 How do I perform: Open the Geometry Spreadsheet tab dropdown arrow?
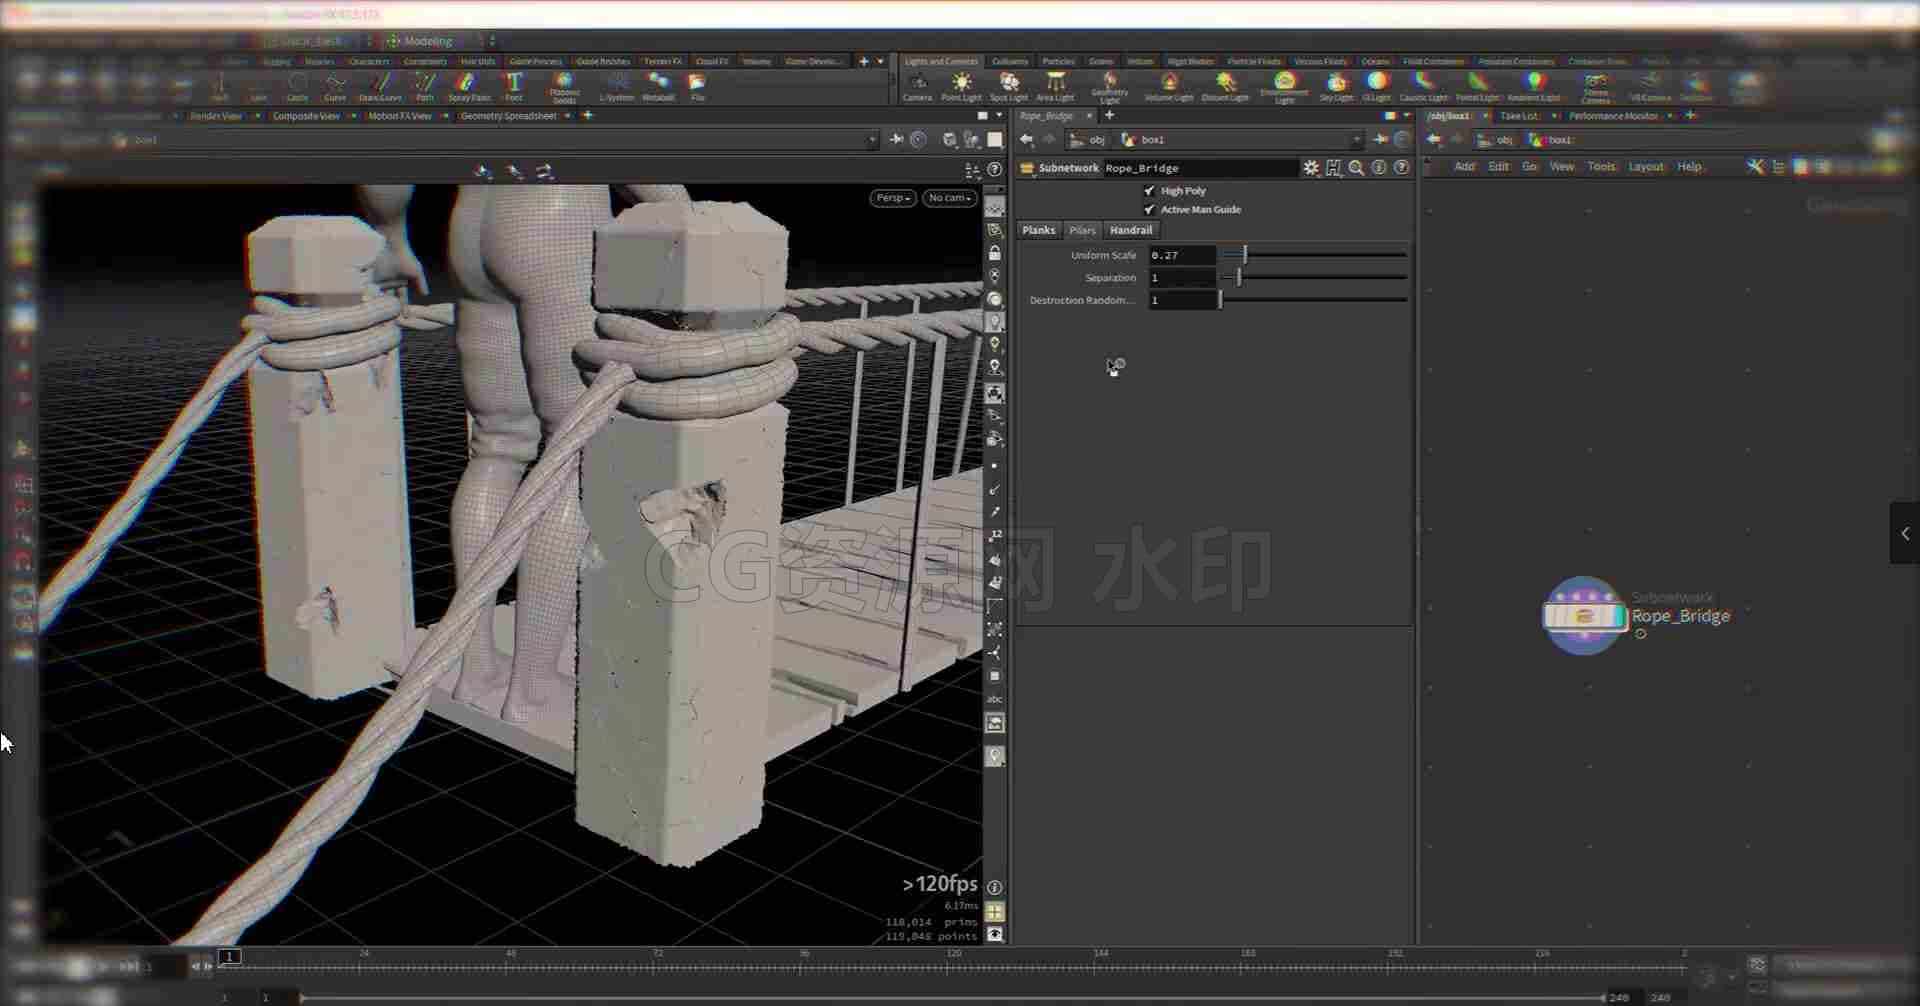(x=567, y=116)
